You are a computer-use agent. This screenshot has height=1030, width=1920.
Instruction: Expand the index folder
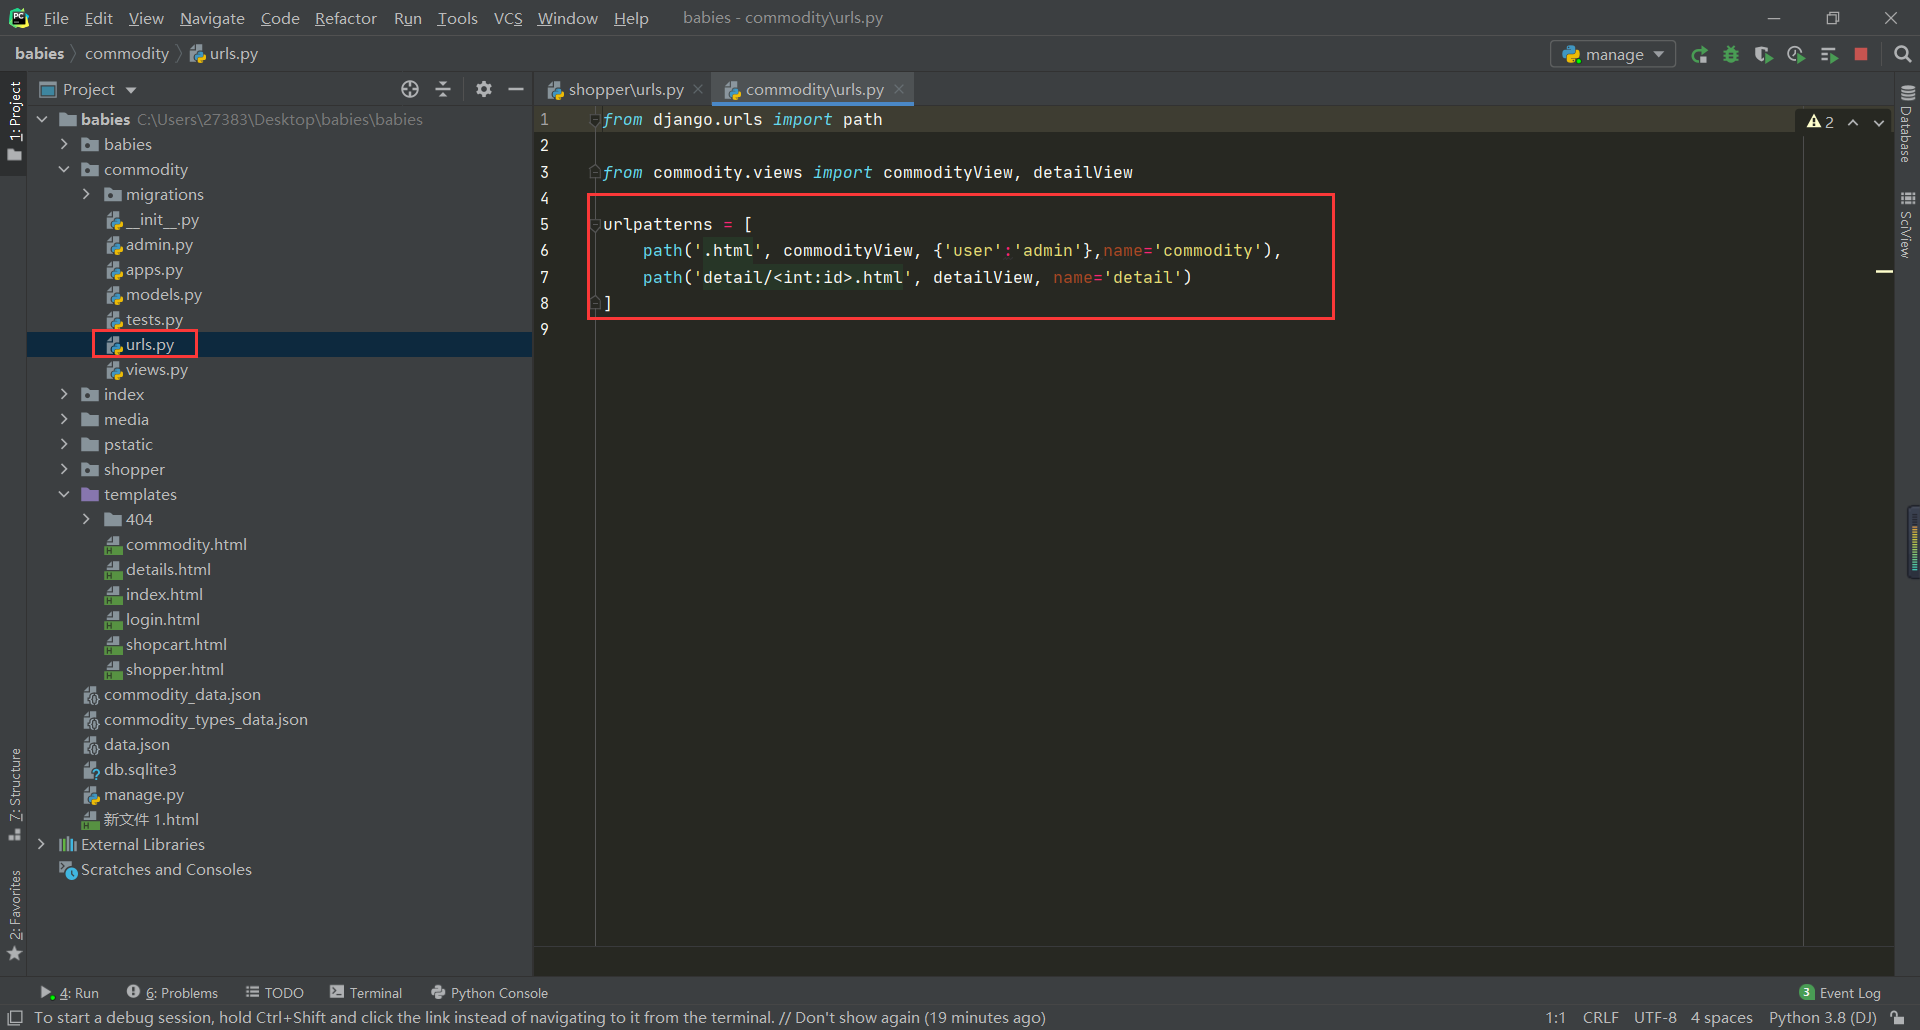click(64, 394)
